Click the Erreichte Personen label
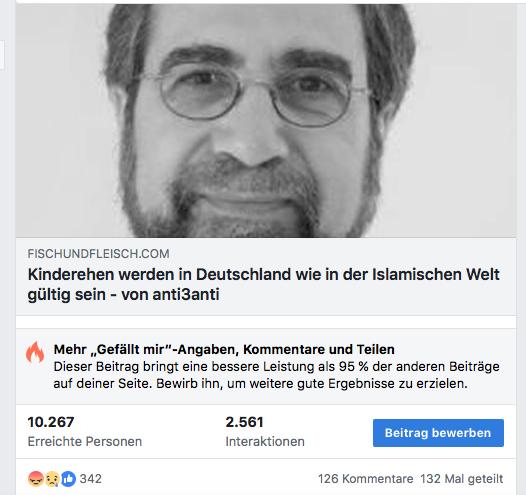This screenshot has height=495, width=526. (x=85, y=442)
